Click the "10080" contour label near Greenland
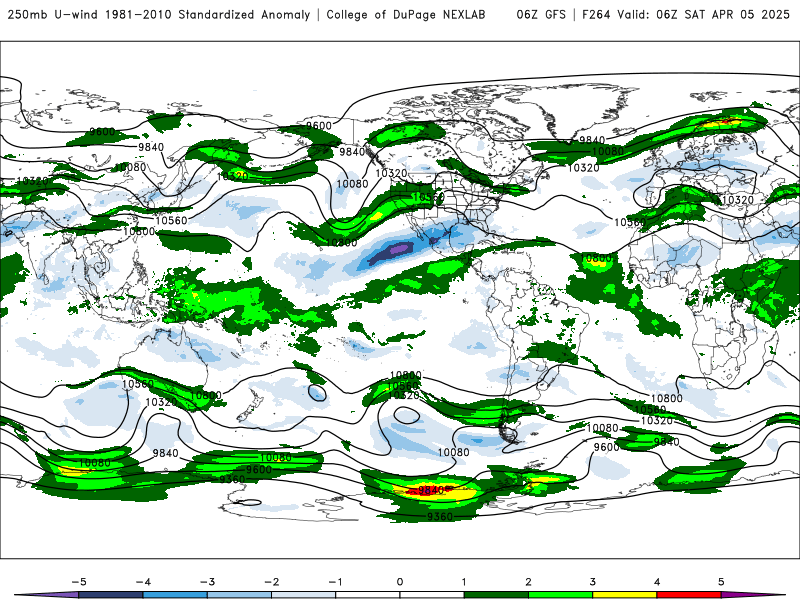Image resolution: width=800 pixels, height=600 pixels. coord(608,152)
